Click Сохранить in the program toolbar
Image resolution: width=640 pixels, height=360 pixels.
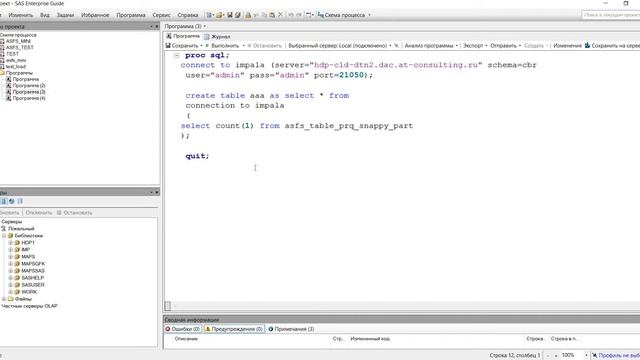(182, 46)
